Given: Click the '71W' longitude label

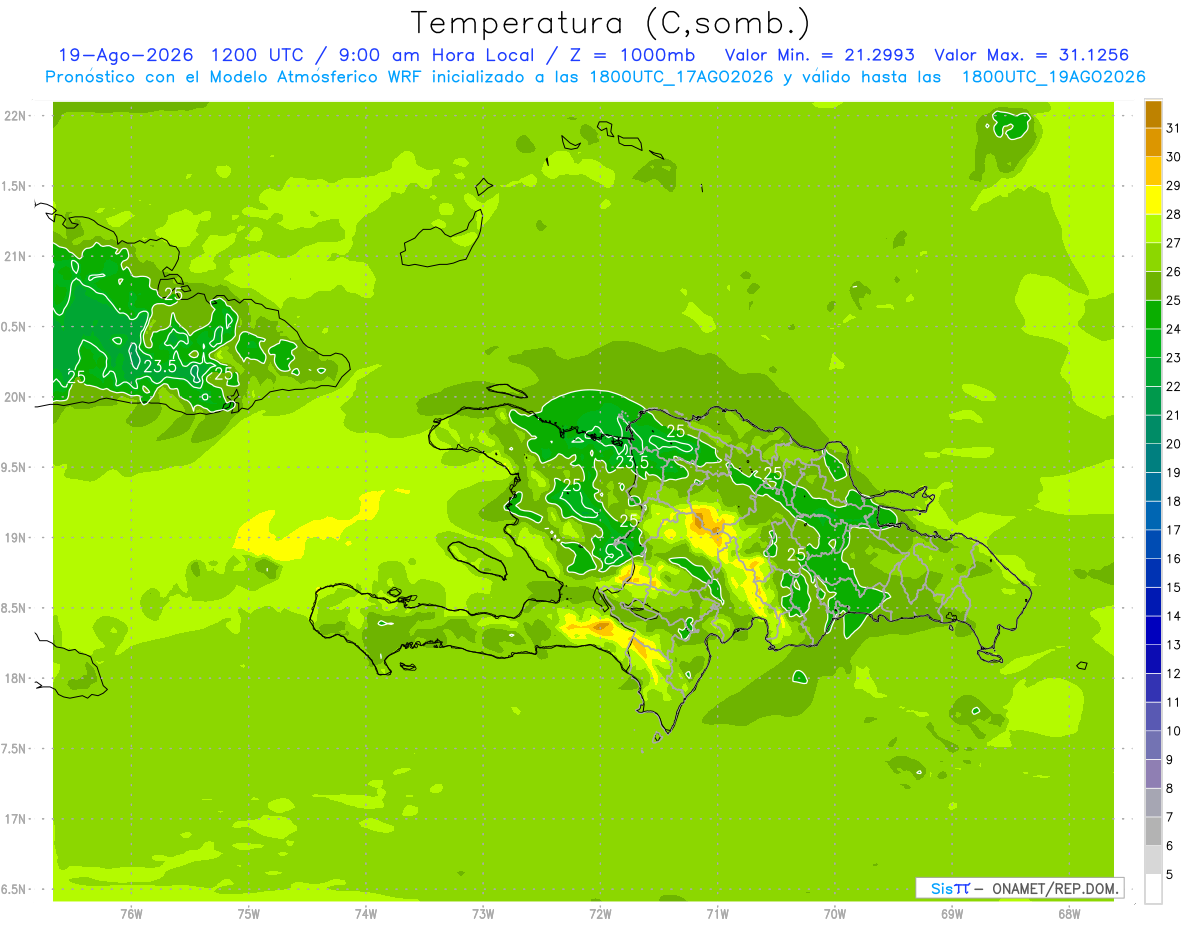Looking at the screenshot, I should (717, 913).
